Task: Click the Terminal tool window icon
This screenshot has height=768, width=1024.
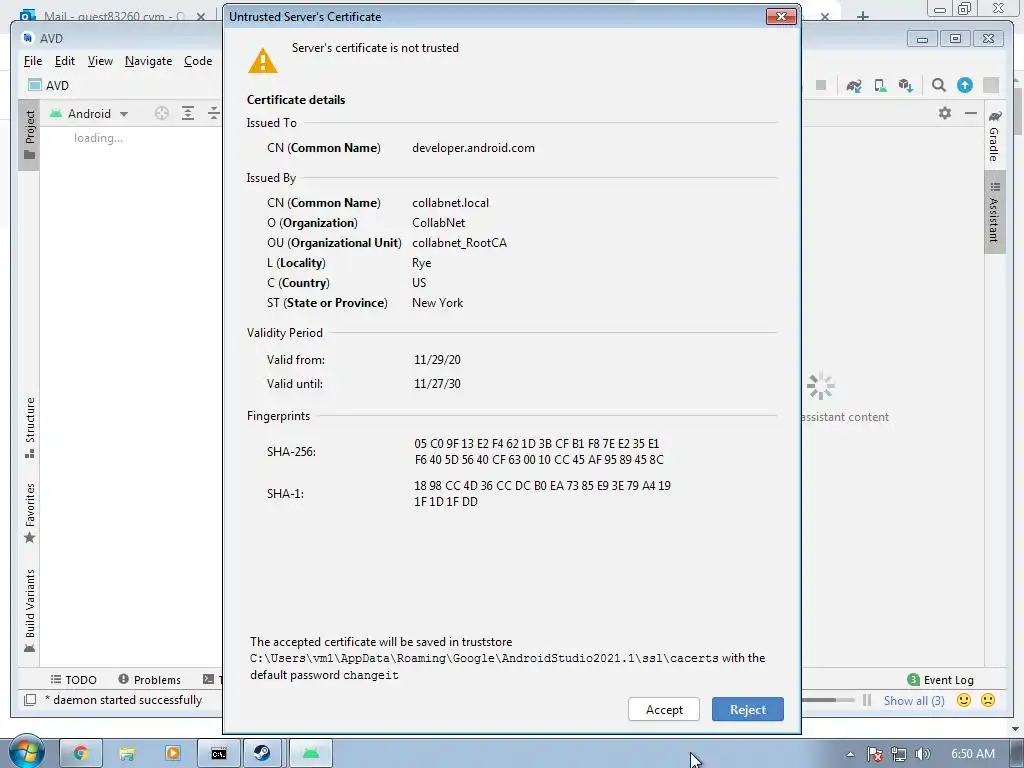Action: click(208, 680)
